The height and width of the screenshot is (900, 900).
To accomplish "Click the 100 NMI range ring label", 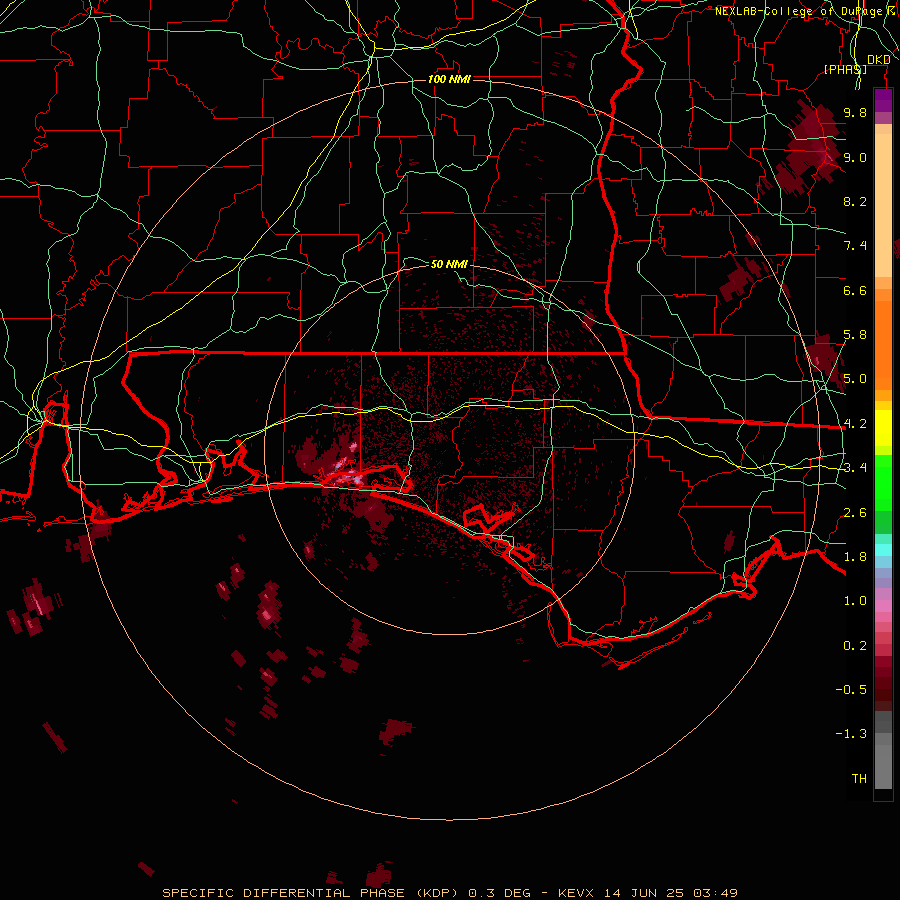I will pos(449,79).
